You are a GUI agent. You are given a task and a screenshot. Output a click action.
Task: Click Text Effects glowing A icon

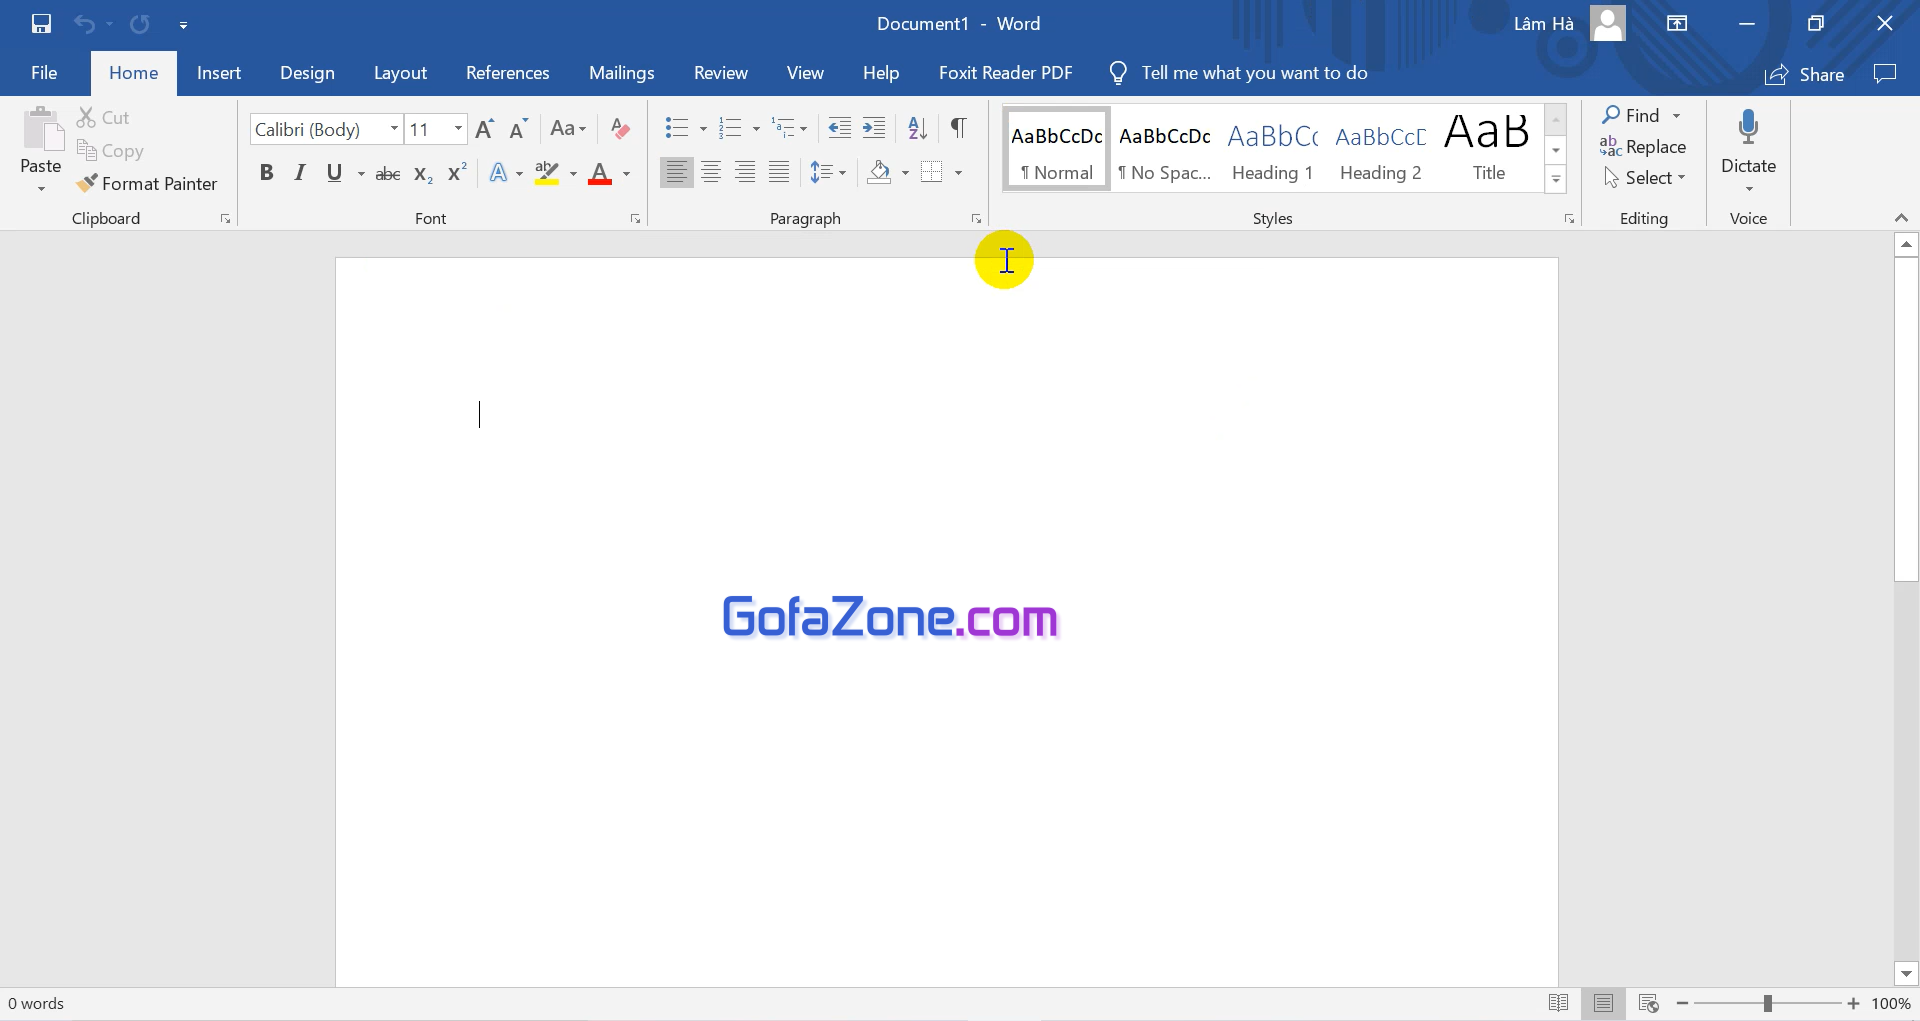[498, 173]
